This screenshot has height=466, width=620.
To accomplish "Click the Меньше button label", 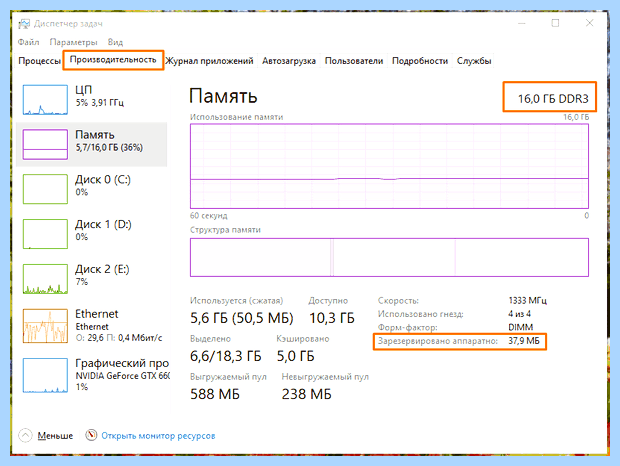I will click(x=55, y=436).
